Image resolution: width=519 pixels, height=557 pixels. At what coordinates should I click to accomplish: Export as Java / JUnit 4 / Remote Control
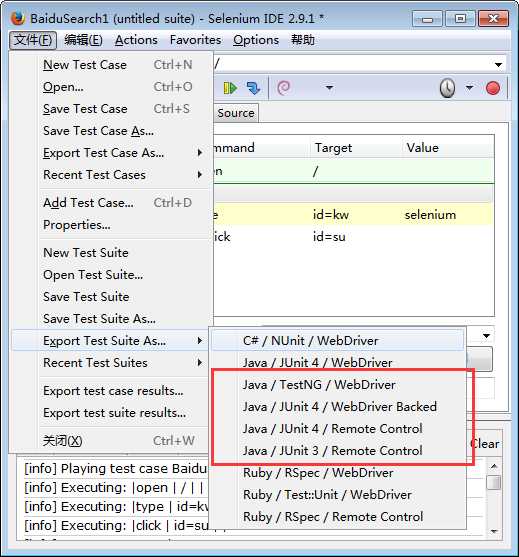[337, 429]
